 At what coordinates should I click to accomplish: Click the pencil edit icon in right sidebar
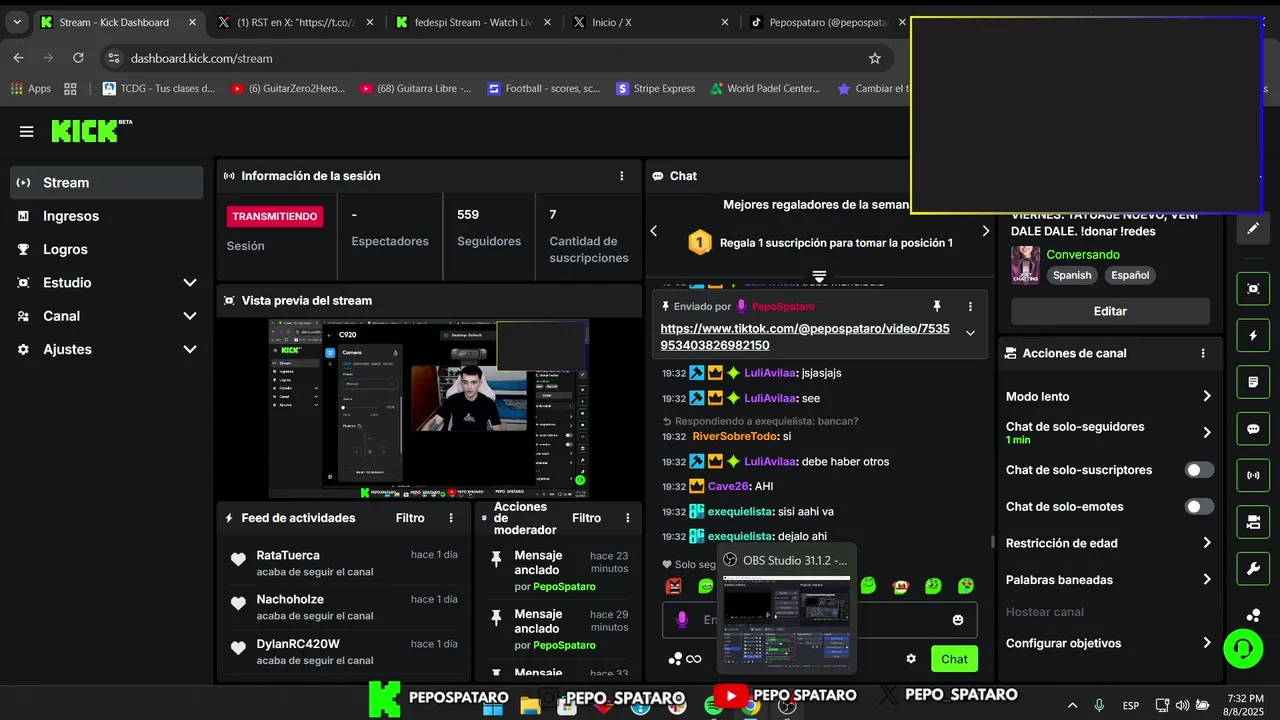[x=1253, y=228]
